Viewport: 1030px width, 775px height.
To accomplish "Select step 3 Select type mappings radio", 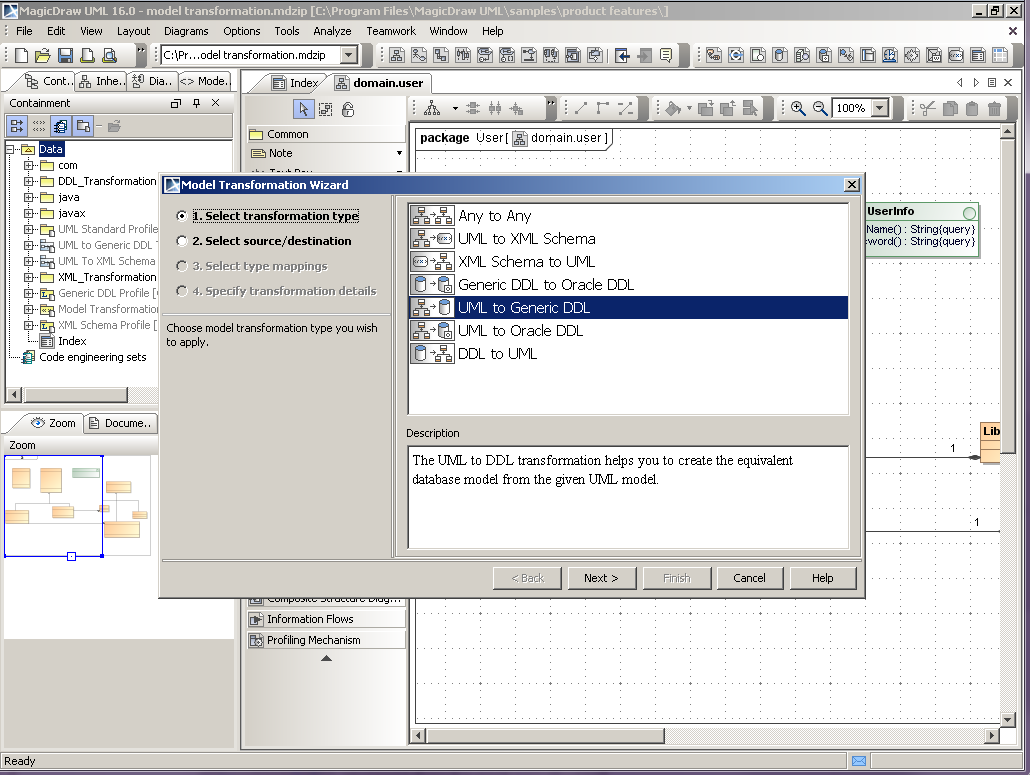I will tap(182, 266).
